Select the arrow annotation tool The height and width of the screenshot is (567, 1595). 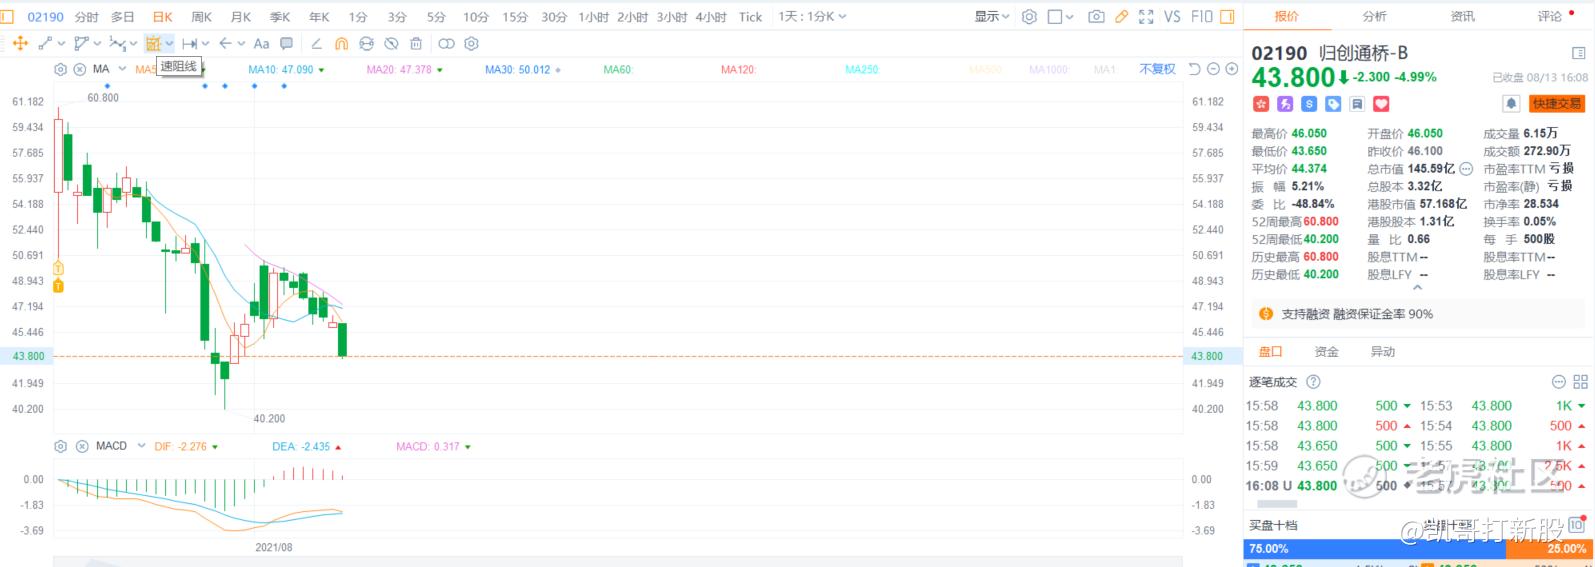225,44
